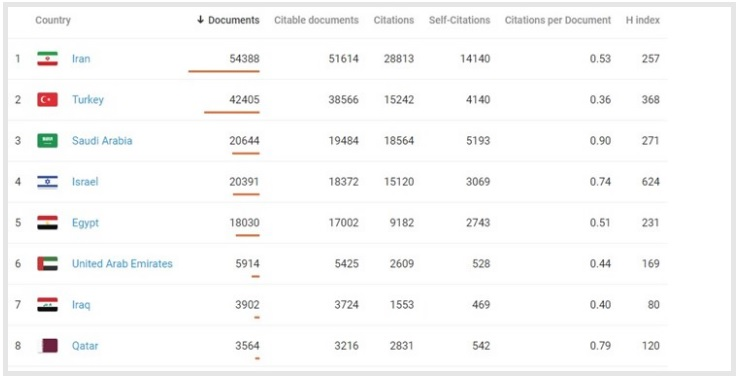Select Qatar documents value 3564
The height and width of the screenshot is (377, 740).
pyautogui.click(x=247, y=346)
